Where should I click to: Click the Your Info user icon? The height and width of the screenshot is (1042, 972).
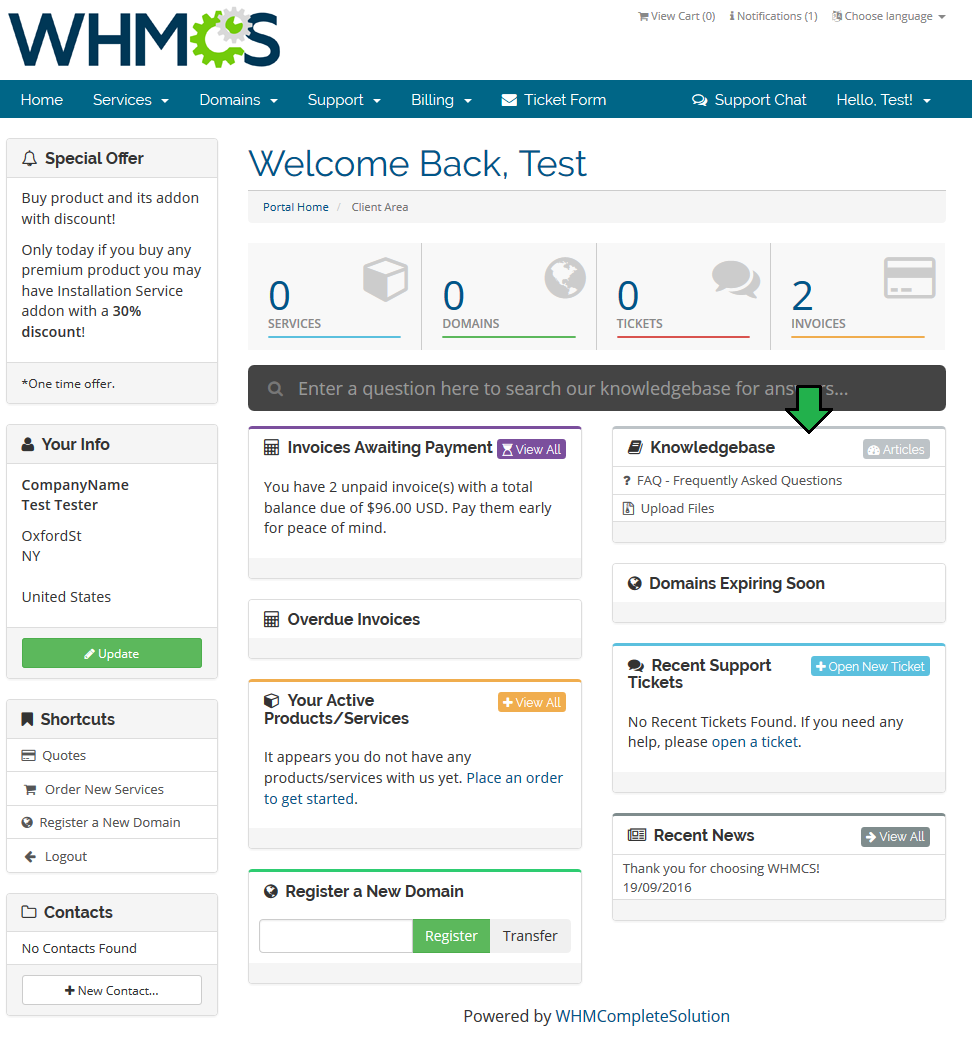pos(28,444)
